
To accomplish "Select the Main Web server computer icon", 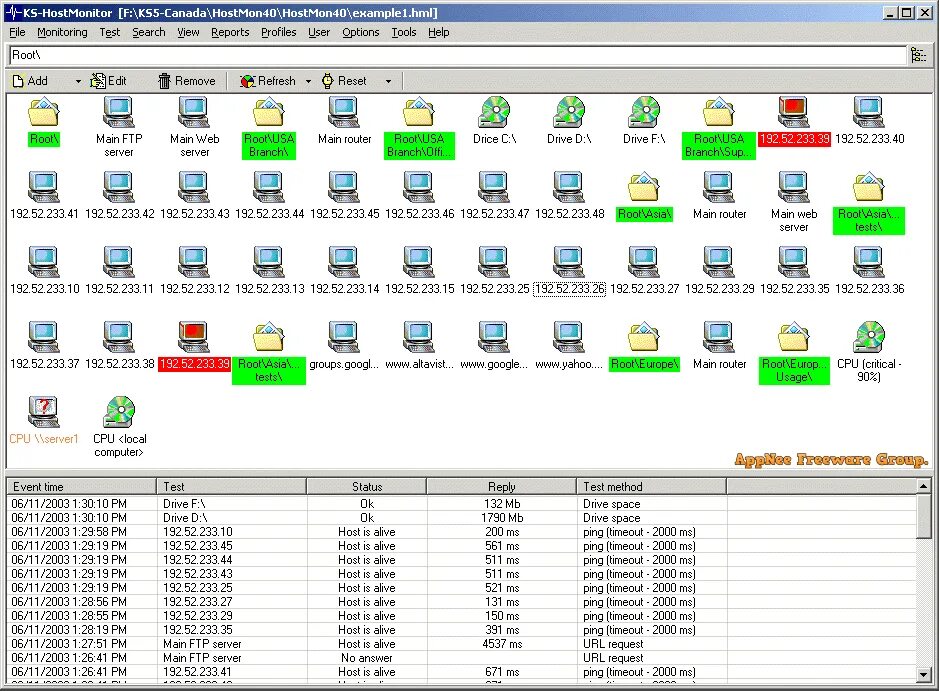I will 194,113.
